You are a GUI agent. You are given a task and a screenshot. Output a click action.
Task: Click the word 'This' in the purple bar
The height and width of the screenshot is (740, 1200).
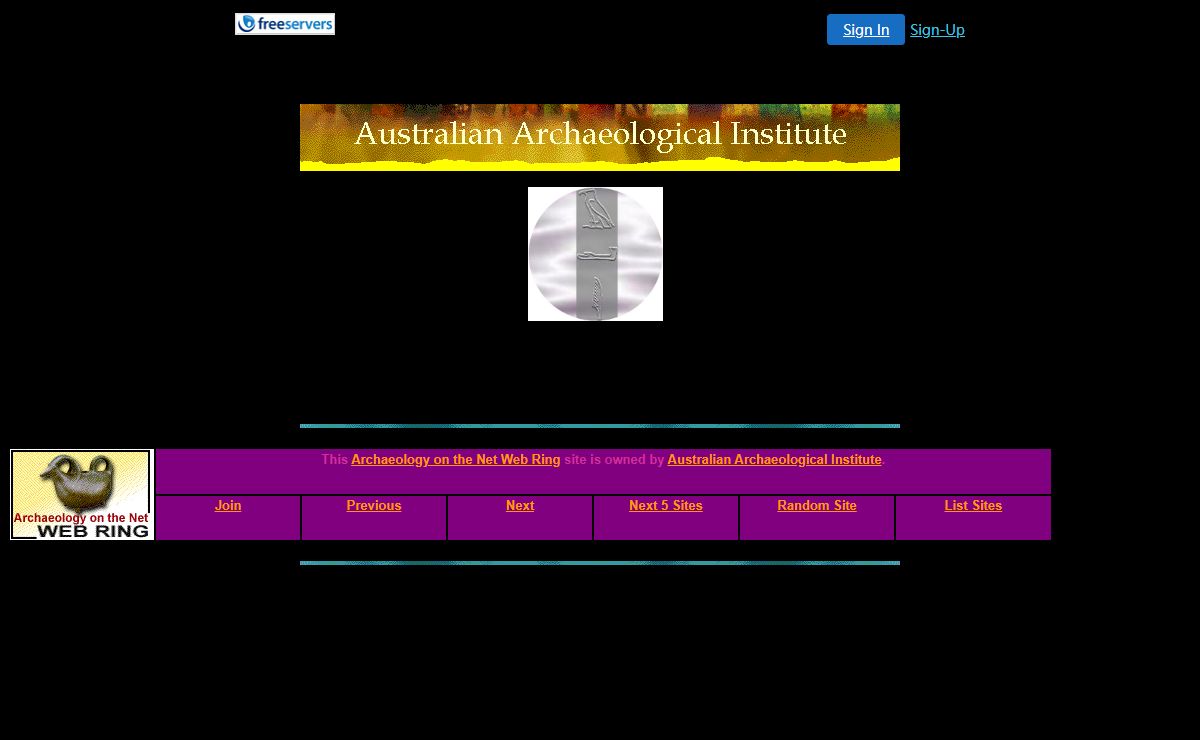point(334,460)
